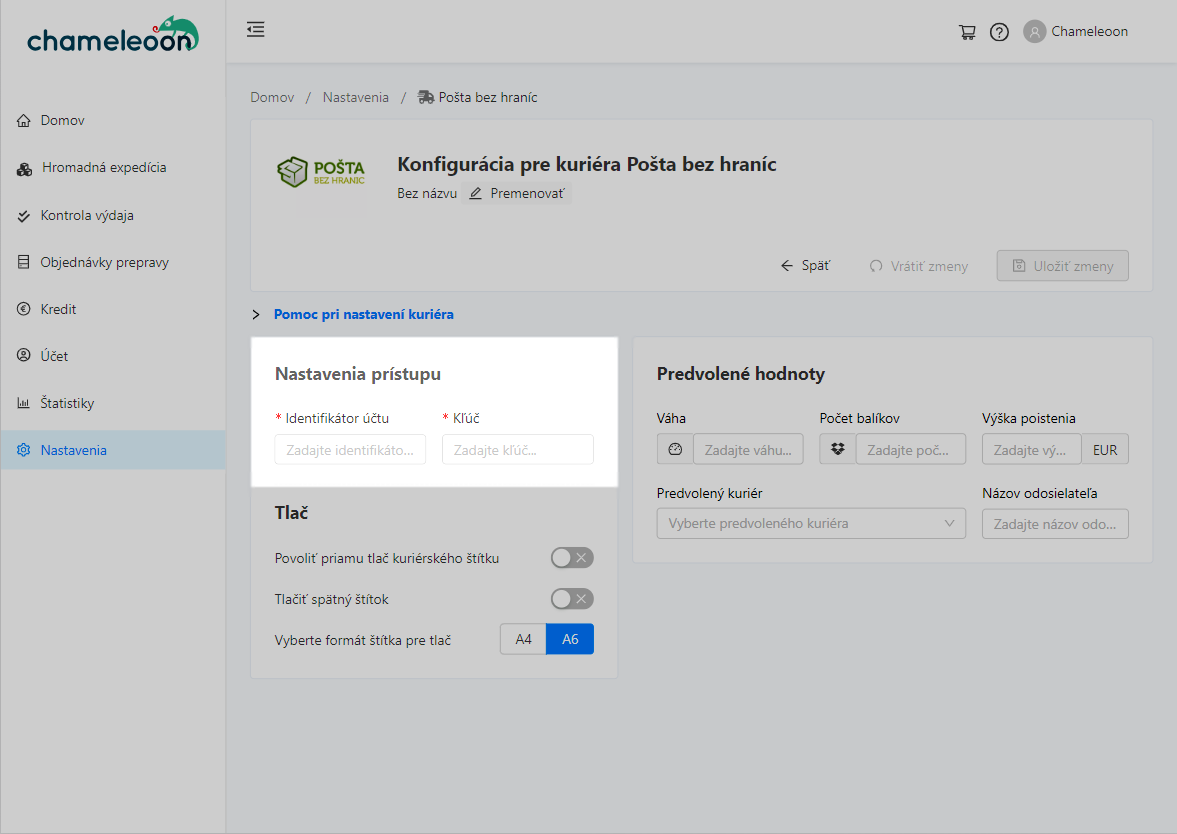Screen dimensions: 1177x834
Task: Click the weight gauge icon
Action: [x=675, y=450]
